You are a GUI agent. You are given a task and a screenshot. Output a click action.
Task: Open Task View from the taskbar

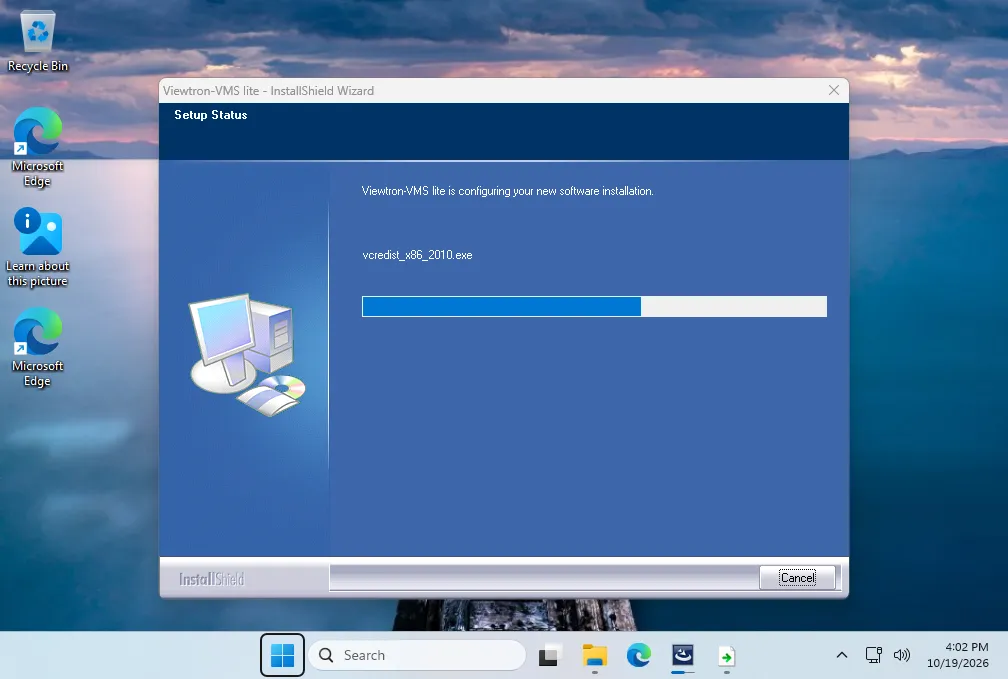[x=548, y=656]
